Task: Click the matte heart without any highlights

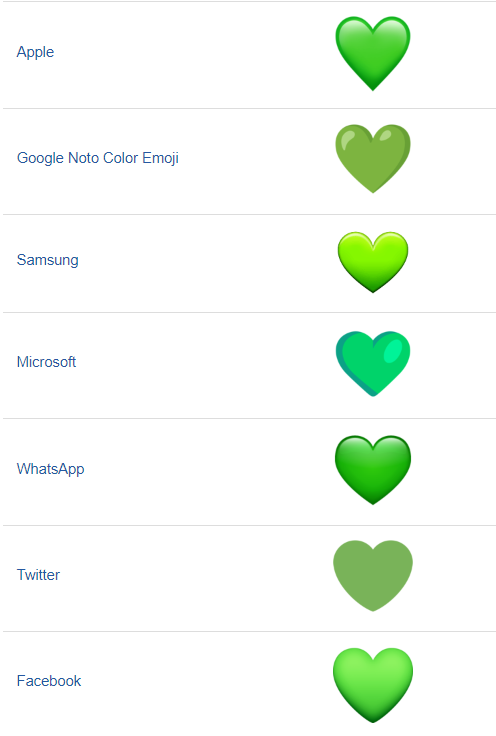Action: click(373, 576)
